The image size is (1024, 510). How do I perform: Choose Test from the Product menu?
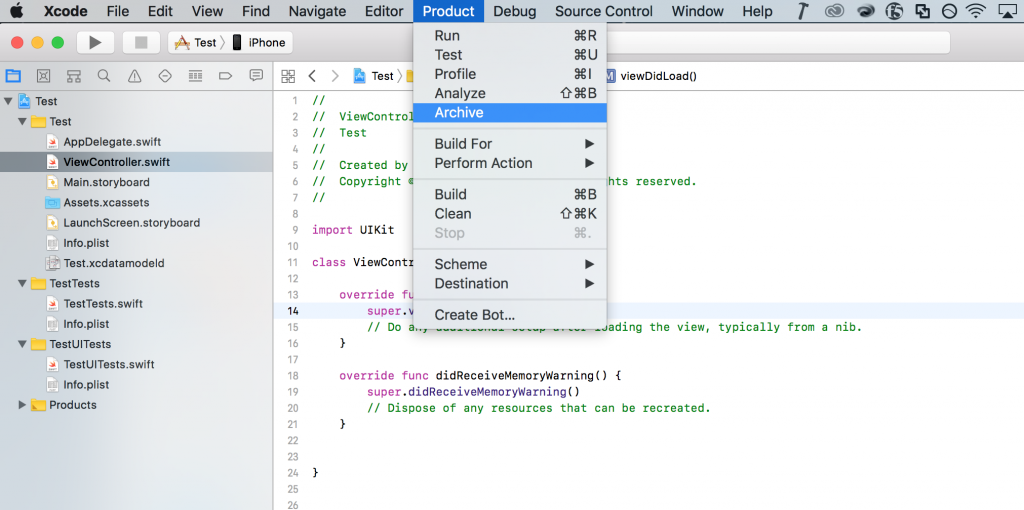[x=510, y=55]
